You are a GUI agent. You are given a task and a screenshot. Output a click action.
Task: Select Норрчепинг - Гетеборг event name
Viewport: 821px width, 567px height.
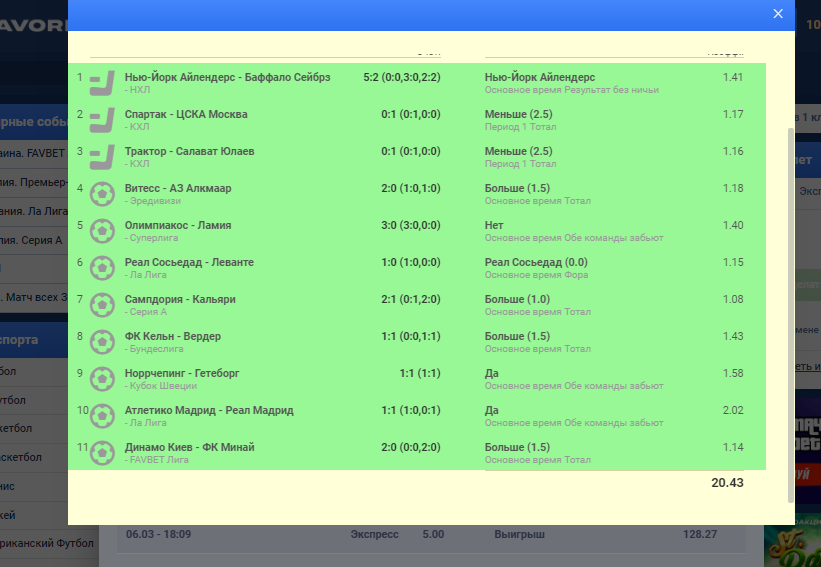(x=182, y=373)
